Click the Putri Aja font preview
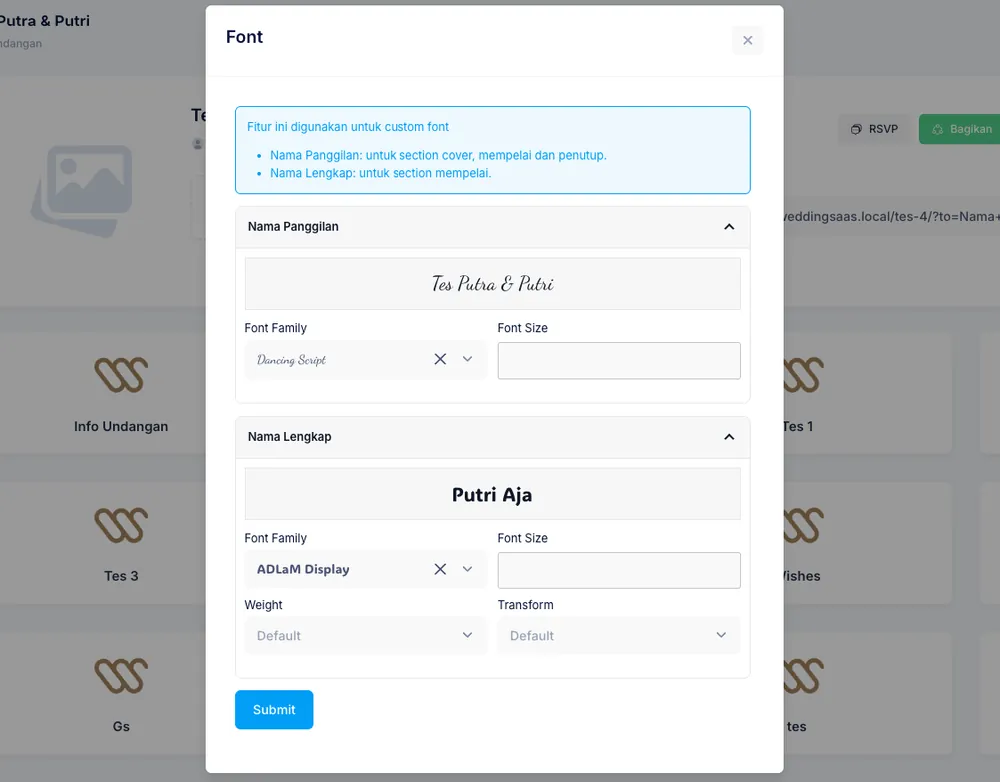 click(492, 494)
